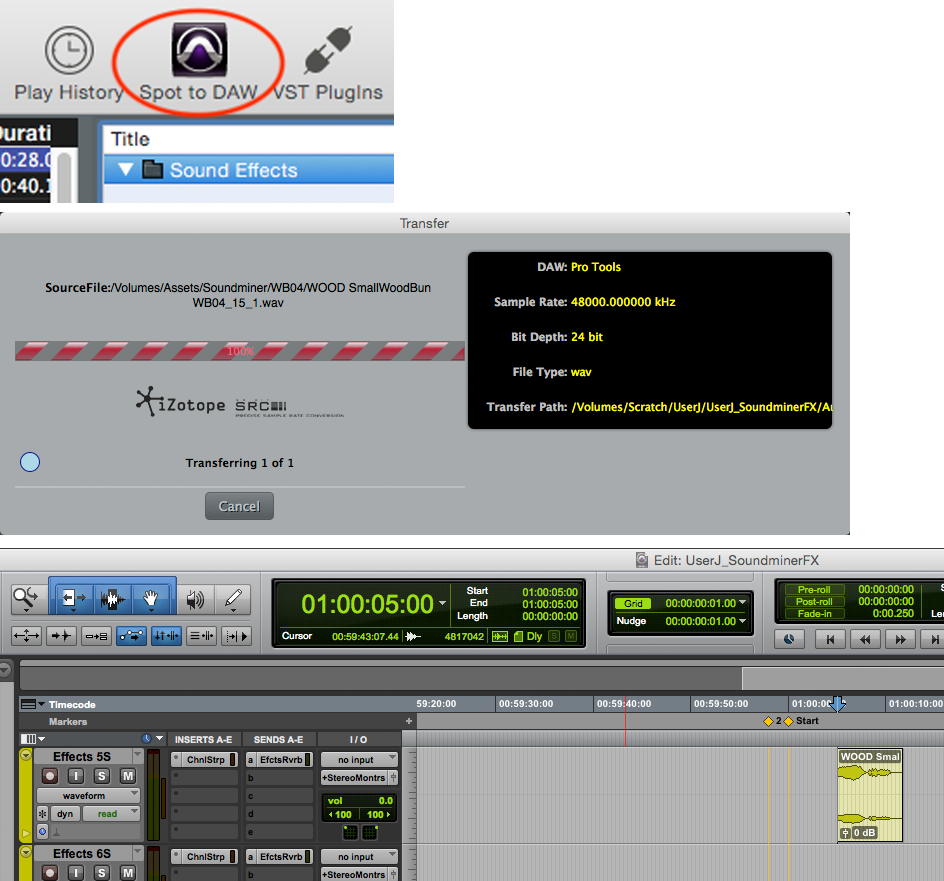The height and width of the screenshot is (881, 944).
Task: Add a marker with plus icon
Action: (x=409, y=721)
